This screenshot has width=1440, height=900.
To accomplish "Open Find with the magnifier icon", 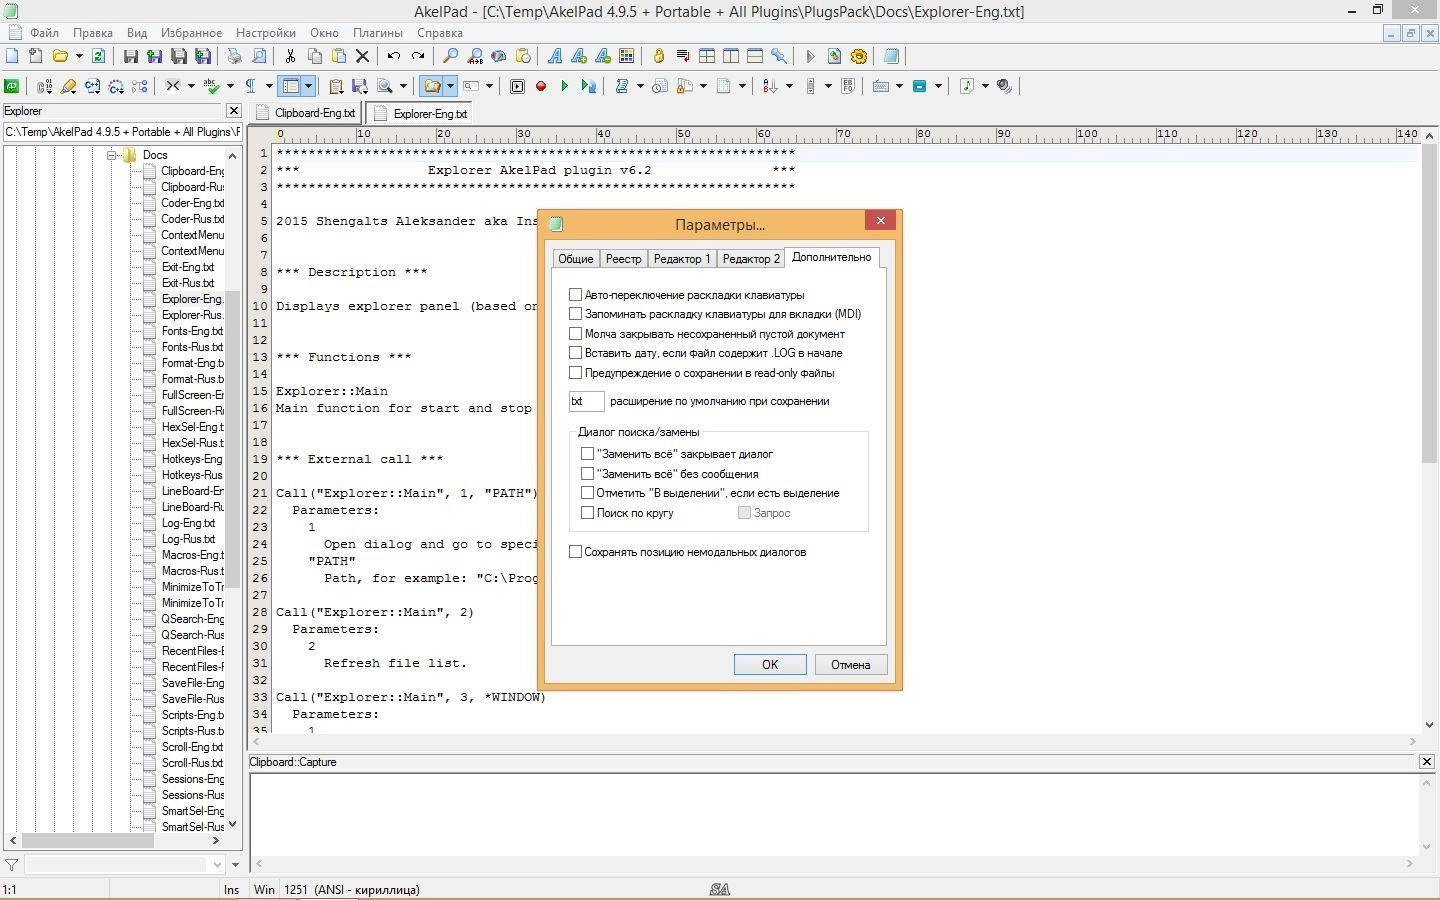I will [x=450, y=57].
